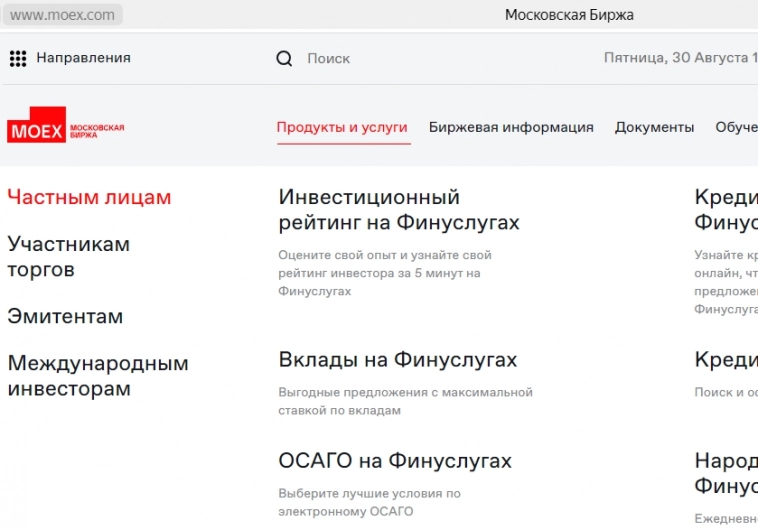Open Направления menu label
Screen dimensions: 758x530
point(84,58)
